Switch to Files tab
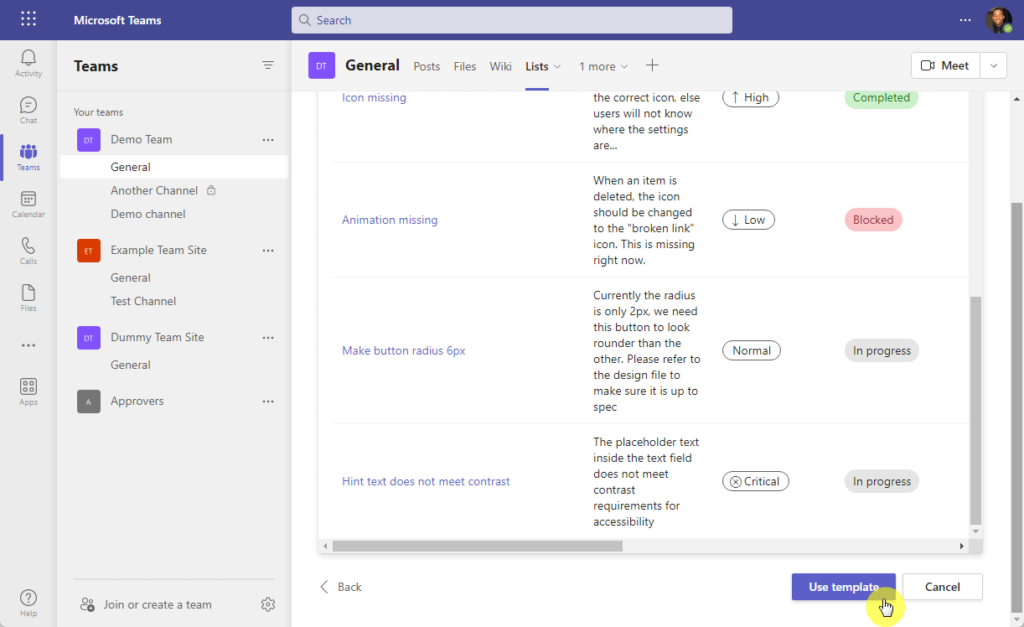This screenshot has width=1024, height=627. pos(464,67)
